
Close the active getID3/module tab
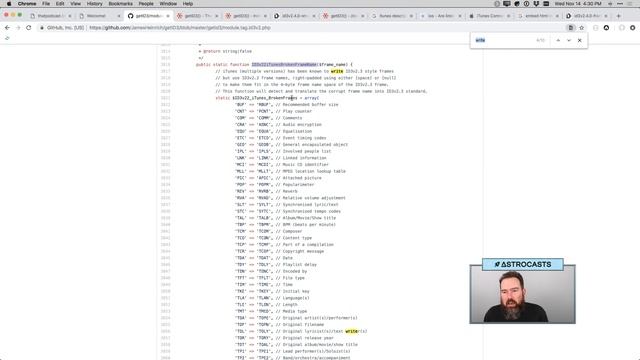point(168,16)
